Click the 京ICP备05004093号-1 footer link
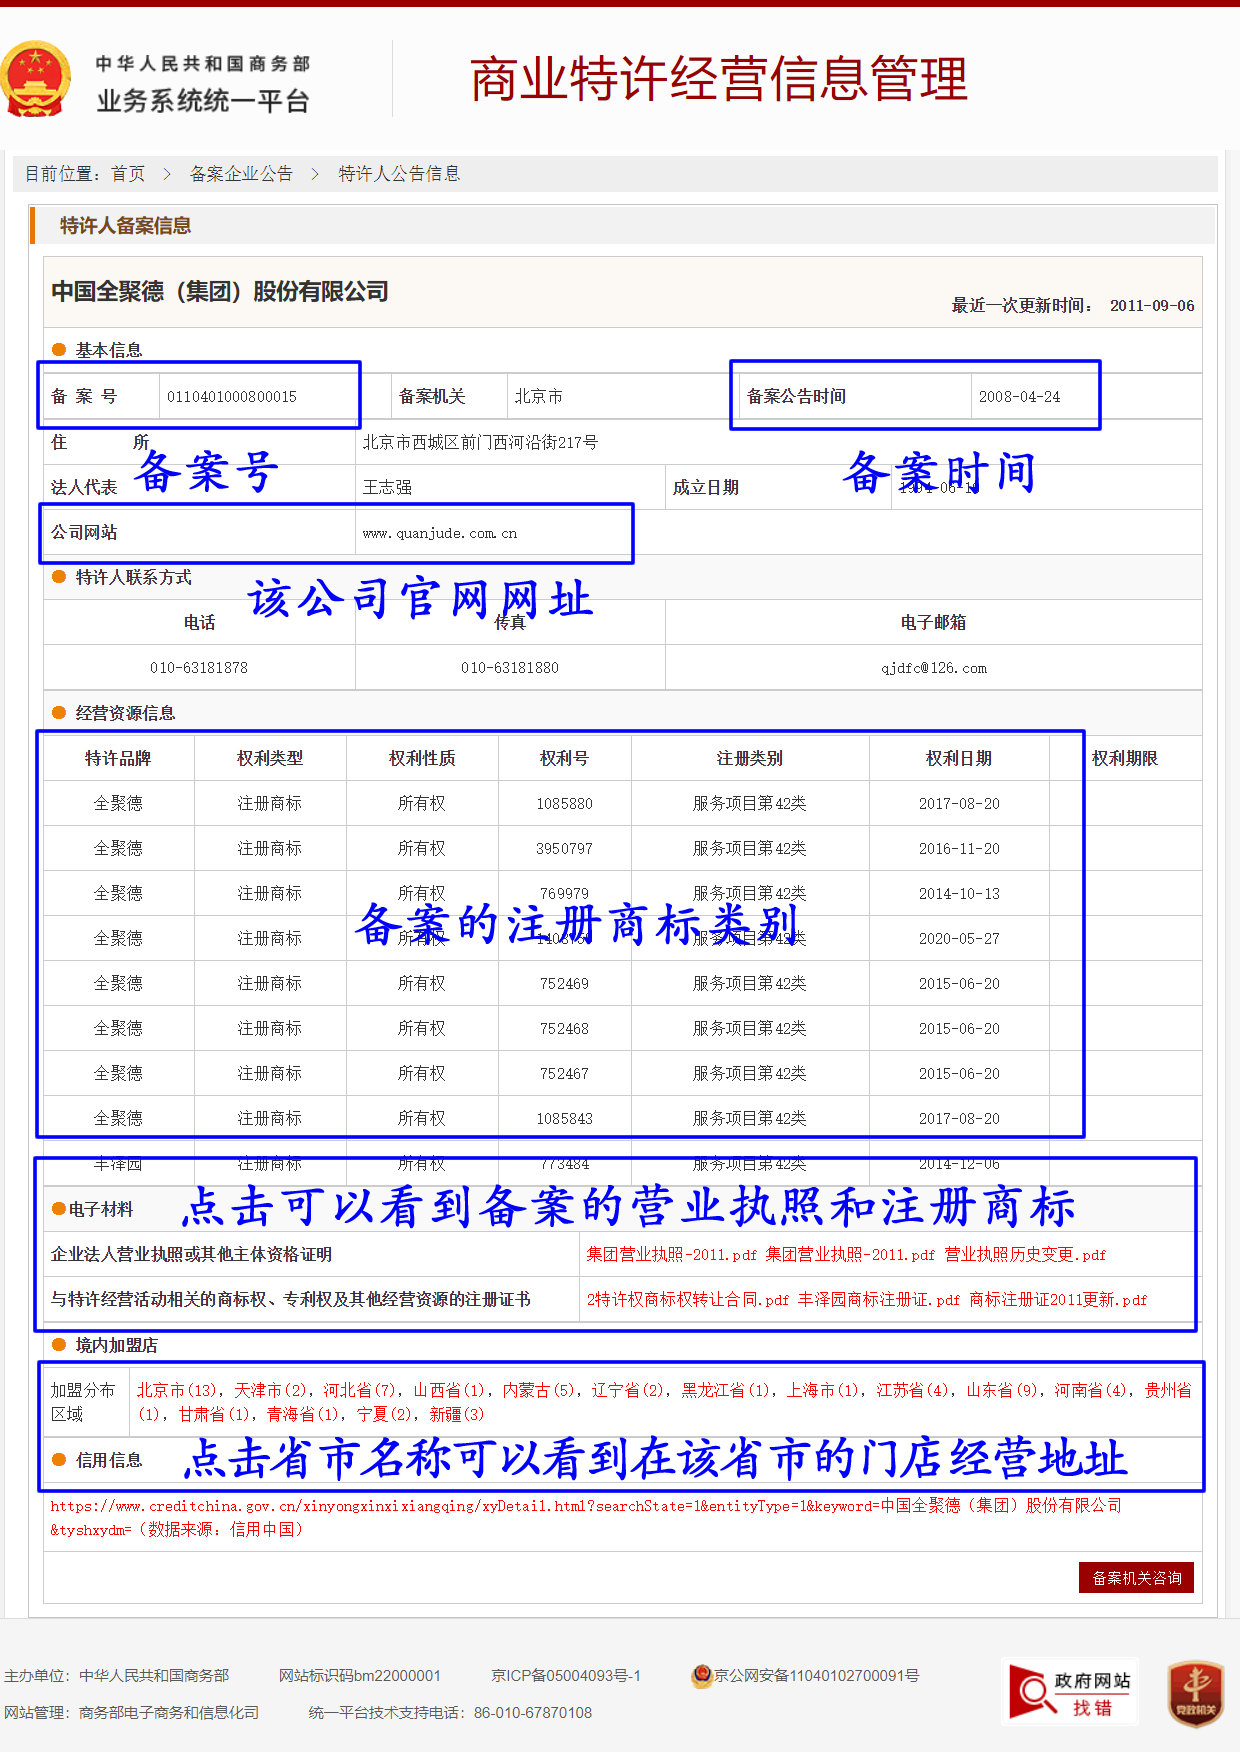Screen dimensions: 1240x1752 click(566, 1675)
